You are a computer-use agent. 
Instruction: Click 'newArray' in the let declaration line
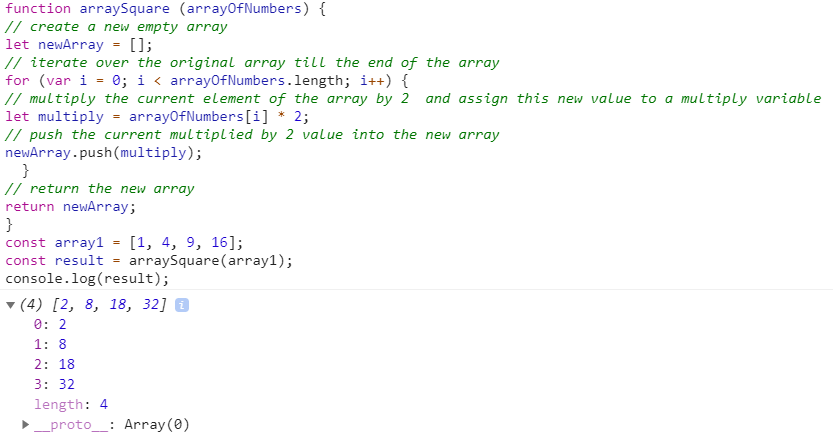pos(71,45)
